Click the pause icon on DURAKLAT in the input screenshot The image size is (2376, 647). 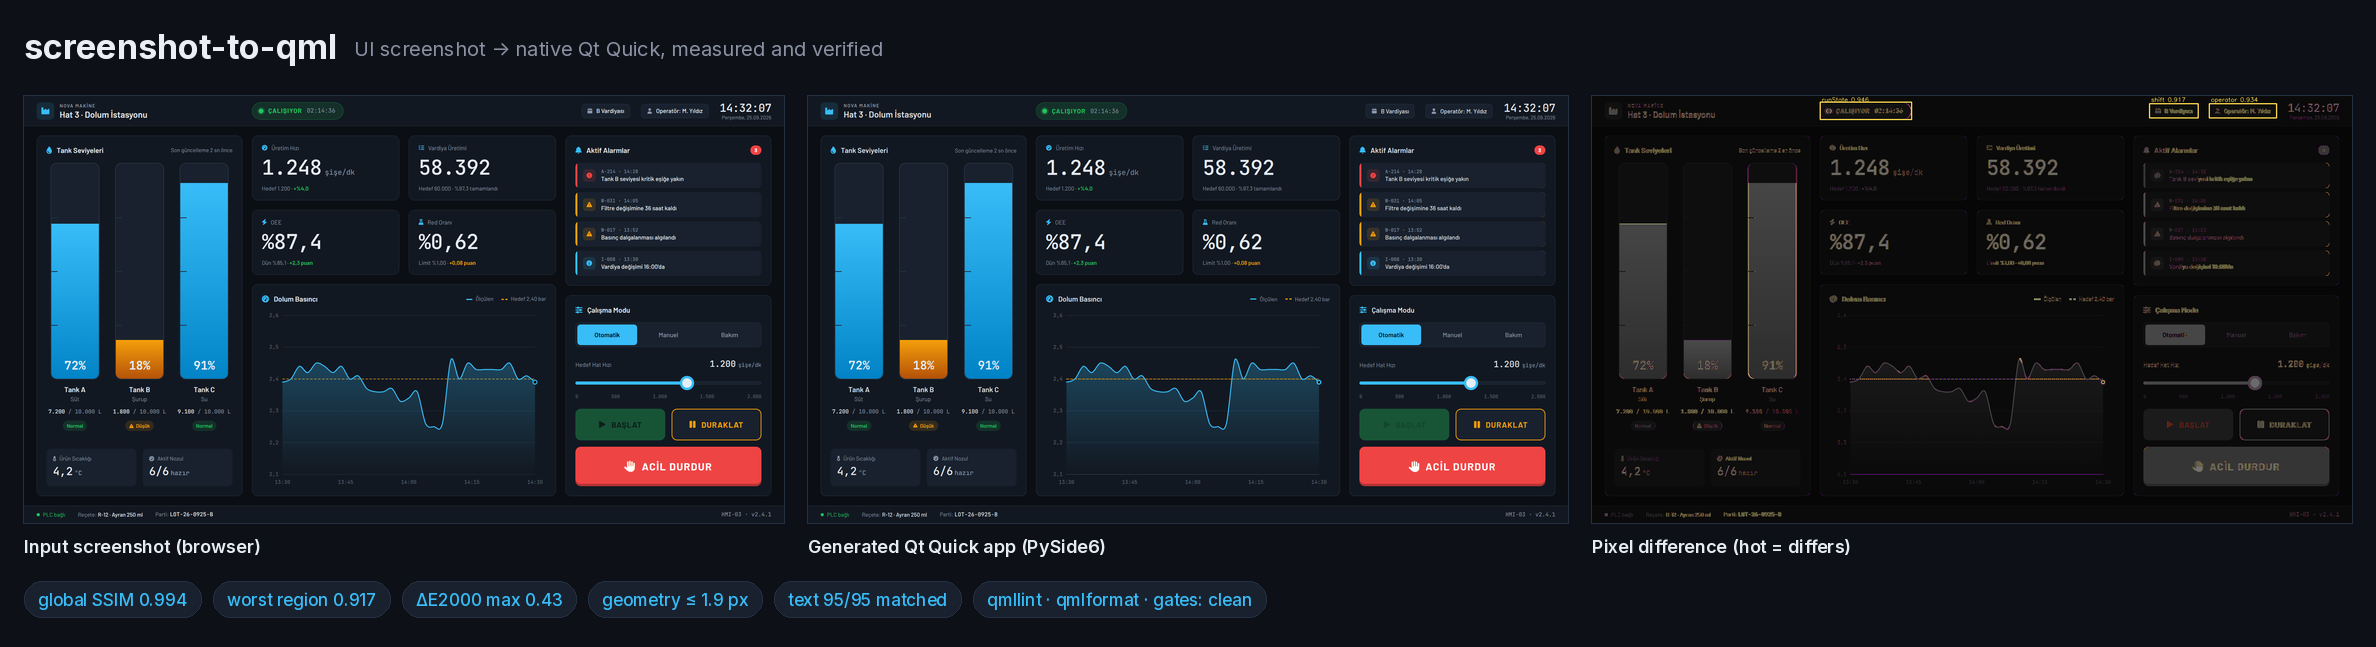[692, 424]
